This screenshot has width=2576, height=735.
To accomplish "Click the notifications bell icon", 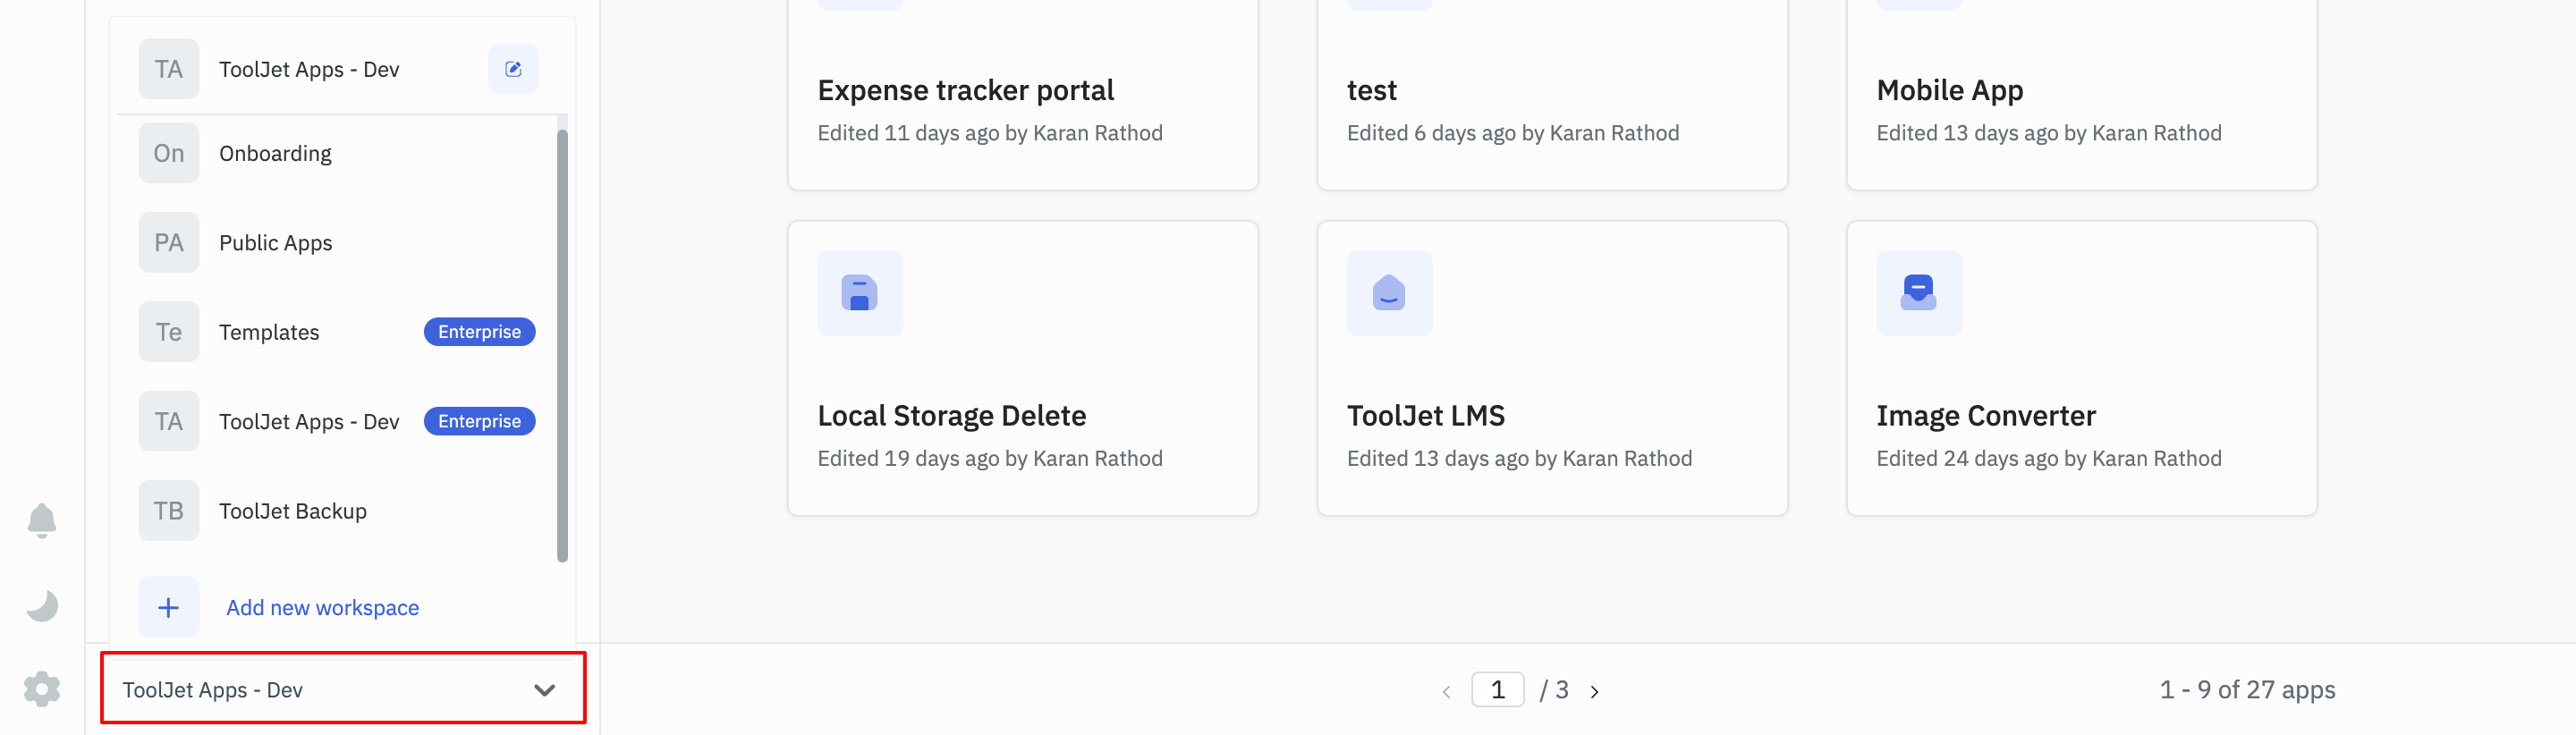I will tap(42, 520).
